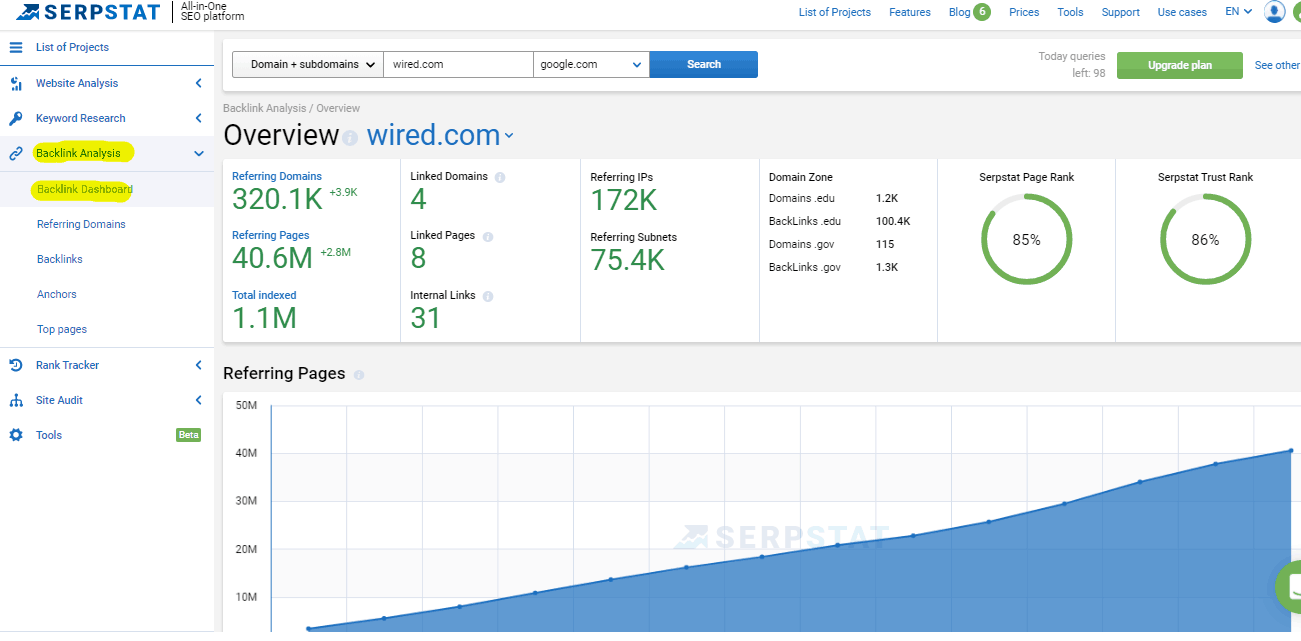Click the BackLinks .gov value 1.3K

[887, 267]
